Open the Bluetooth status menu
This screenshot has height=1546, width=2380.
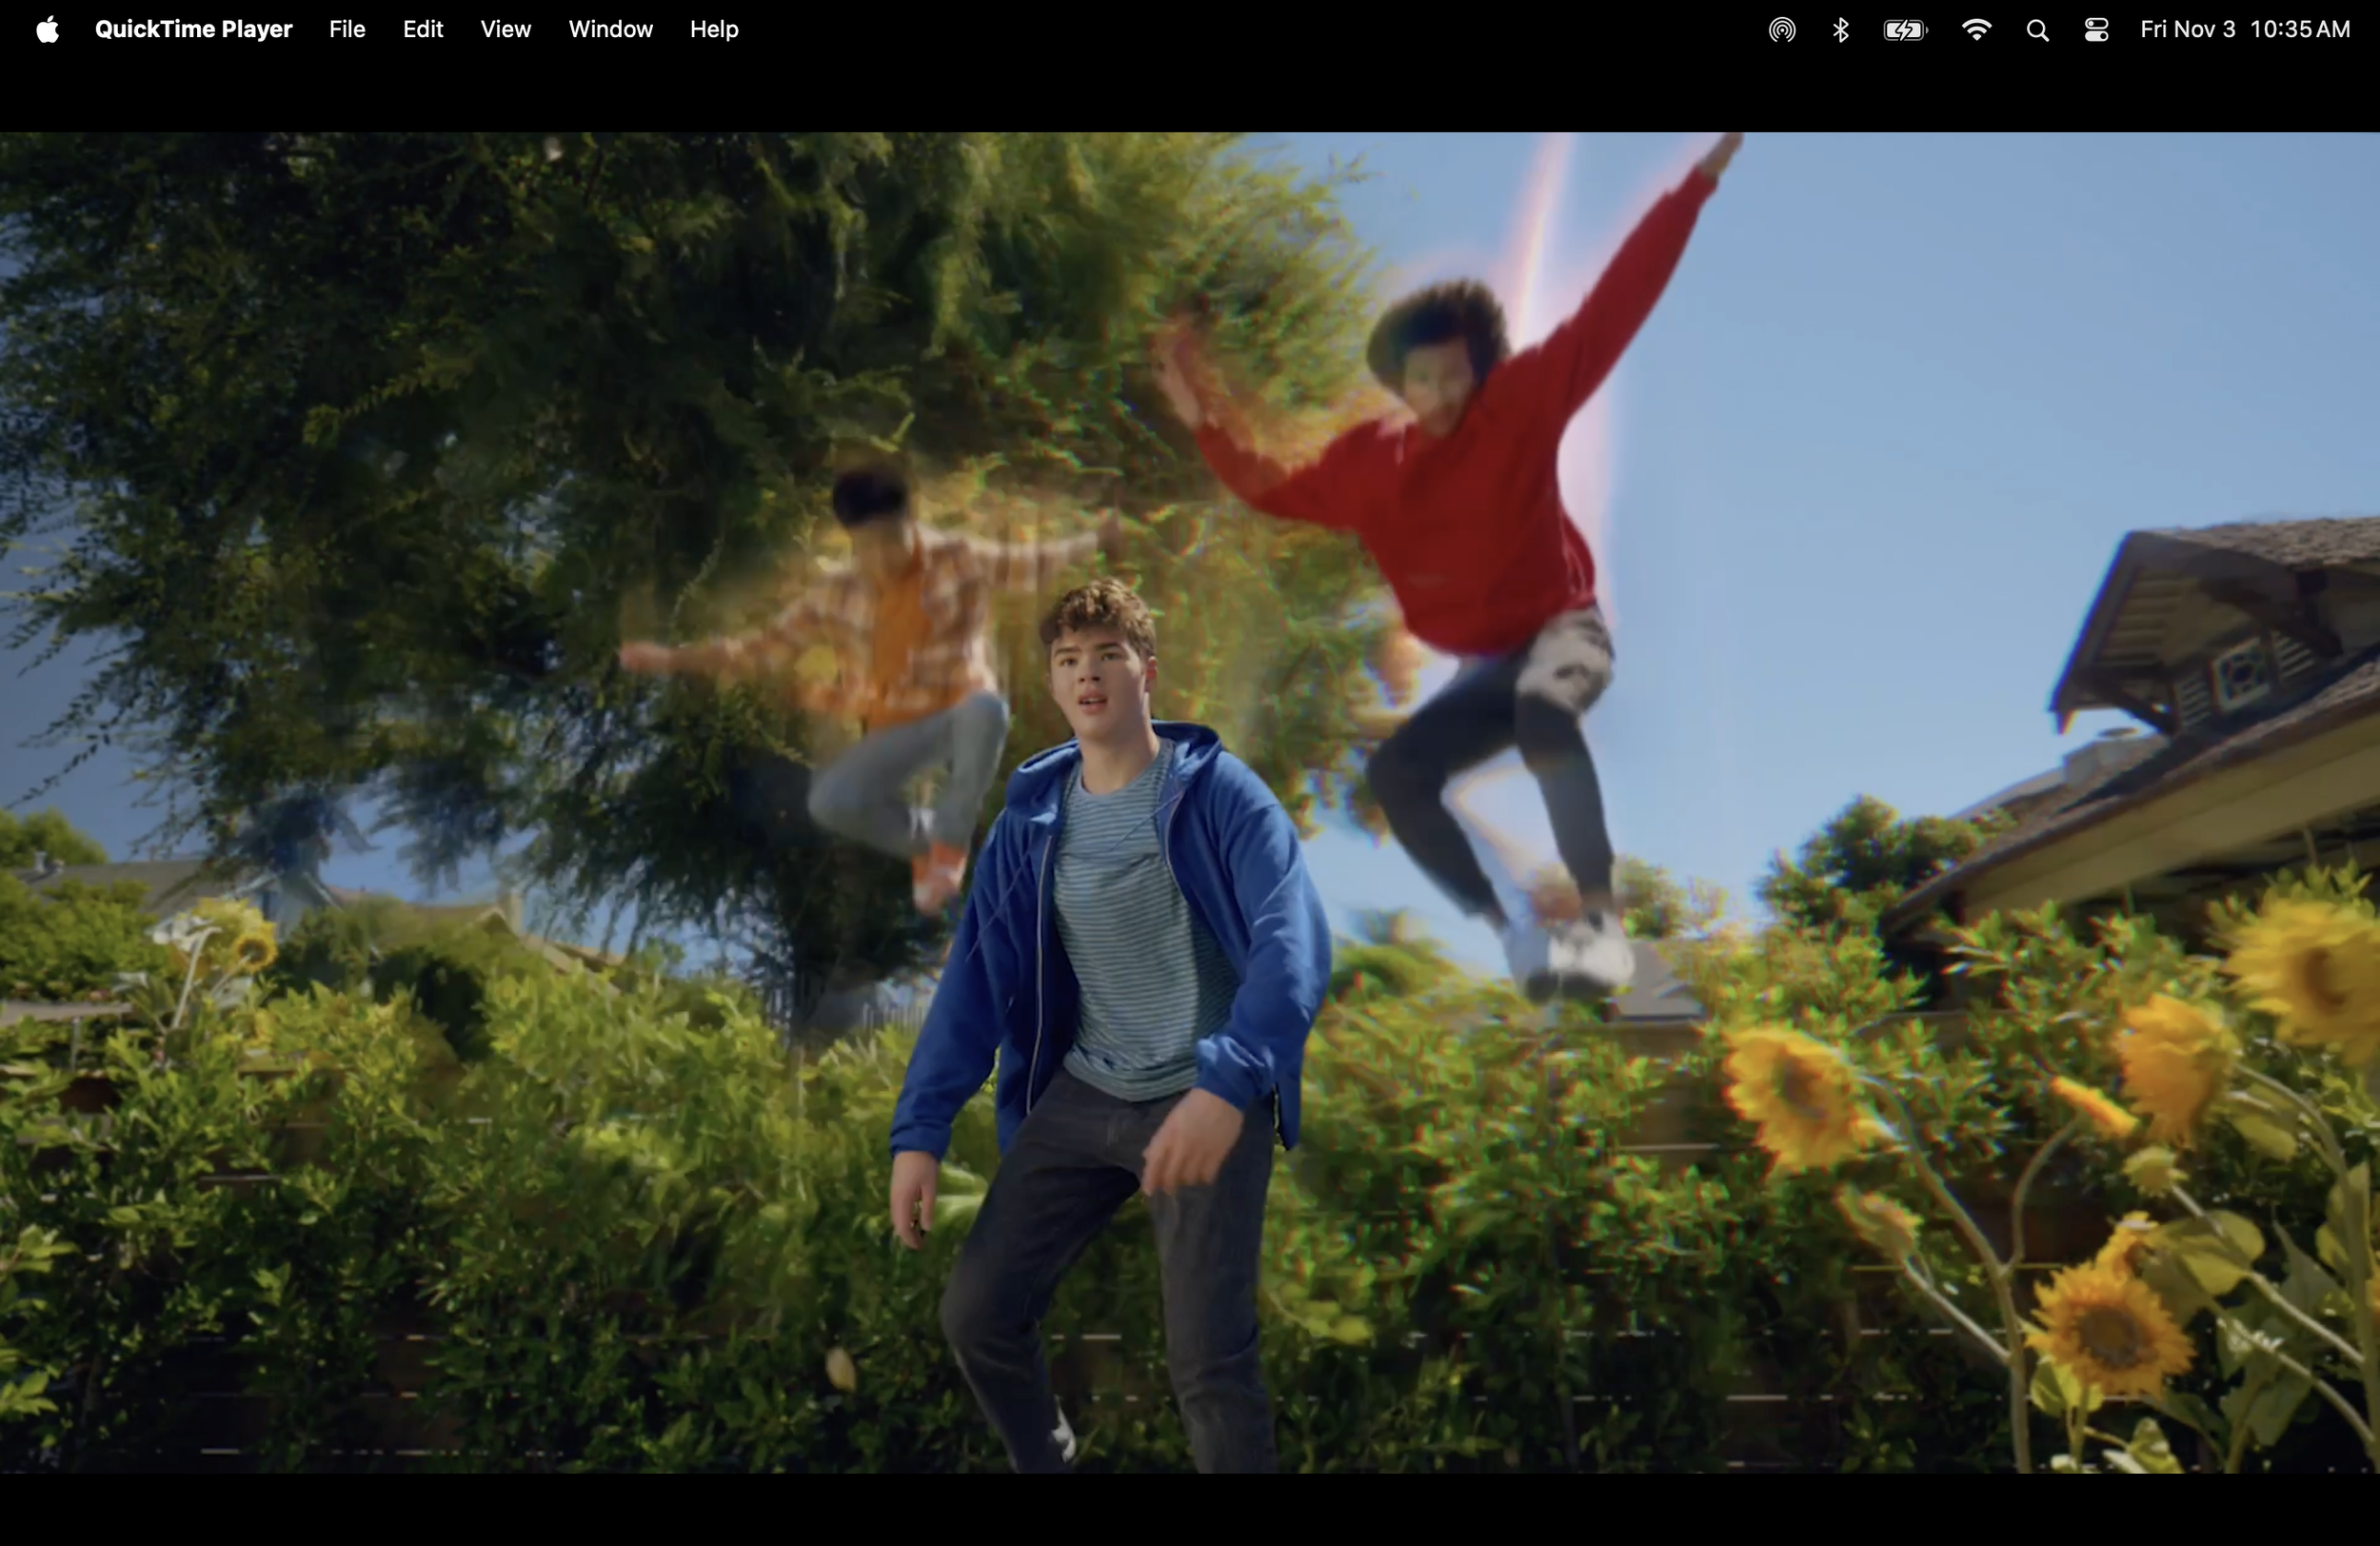point(1840,30)
